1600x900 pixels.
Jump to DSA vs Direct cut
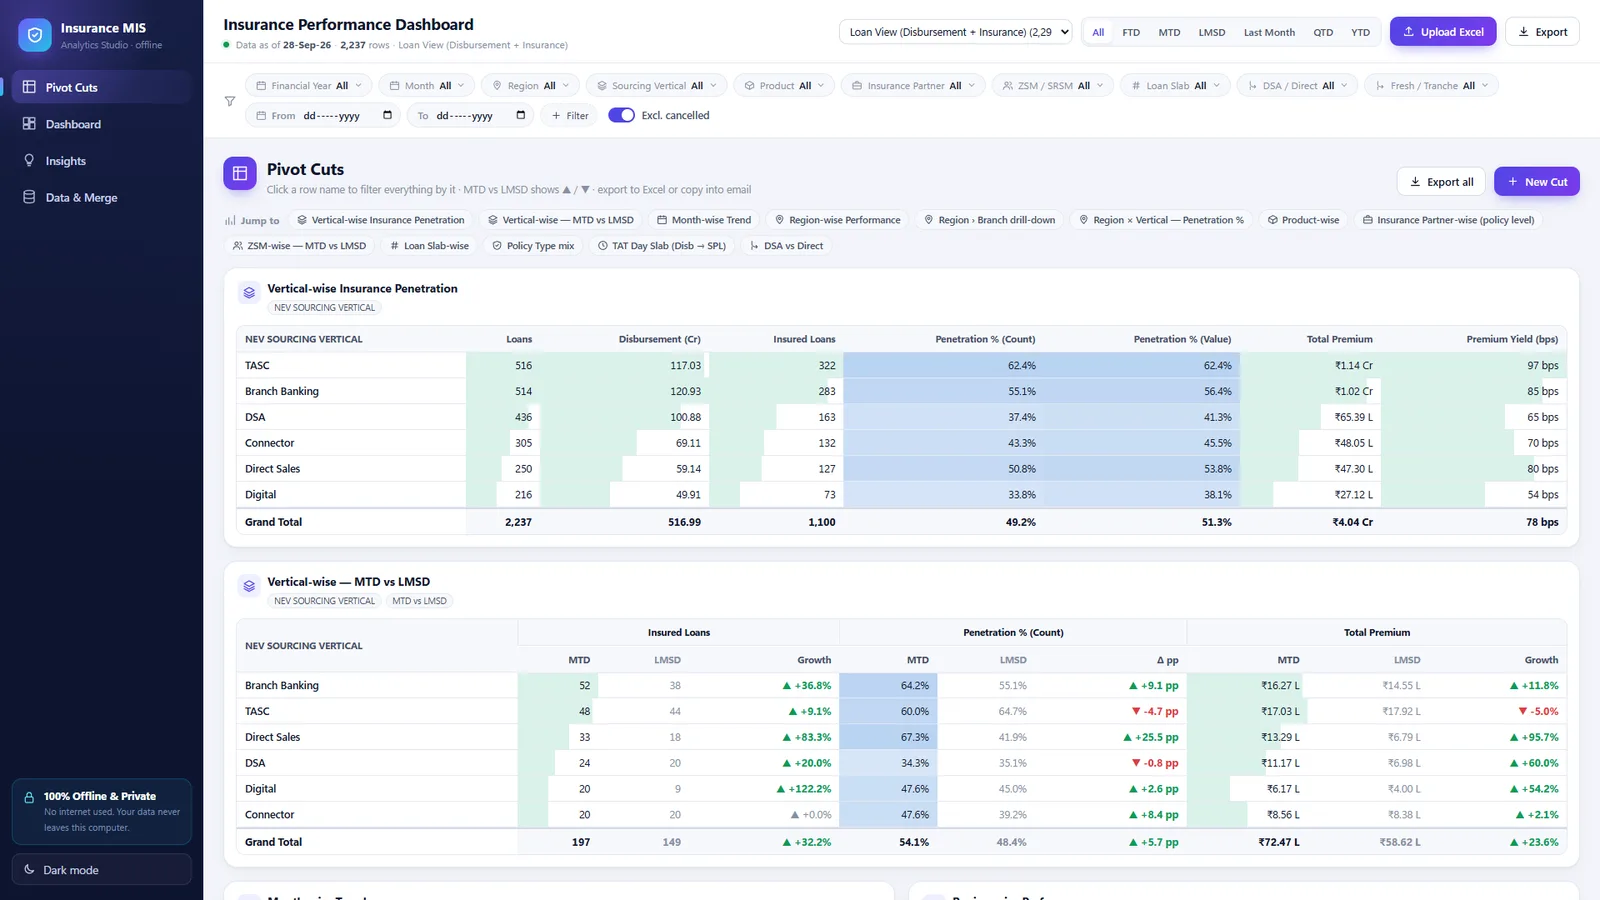click(x=786, y=246)
